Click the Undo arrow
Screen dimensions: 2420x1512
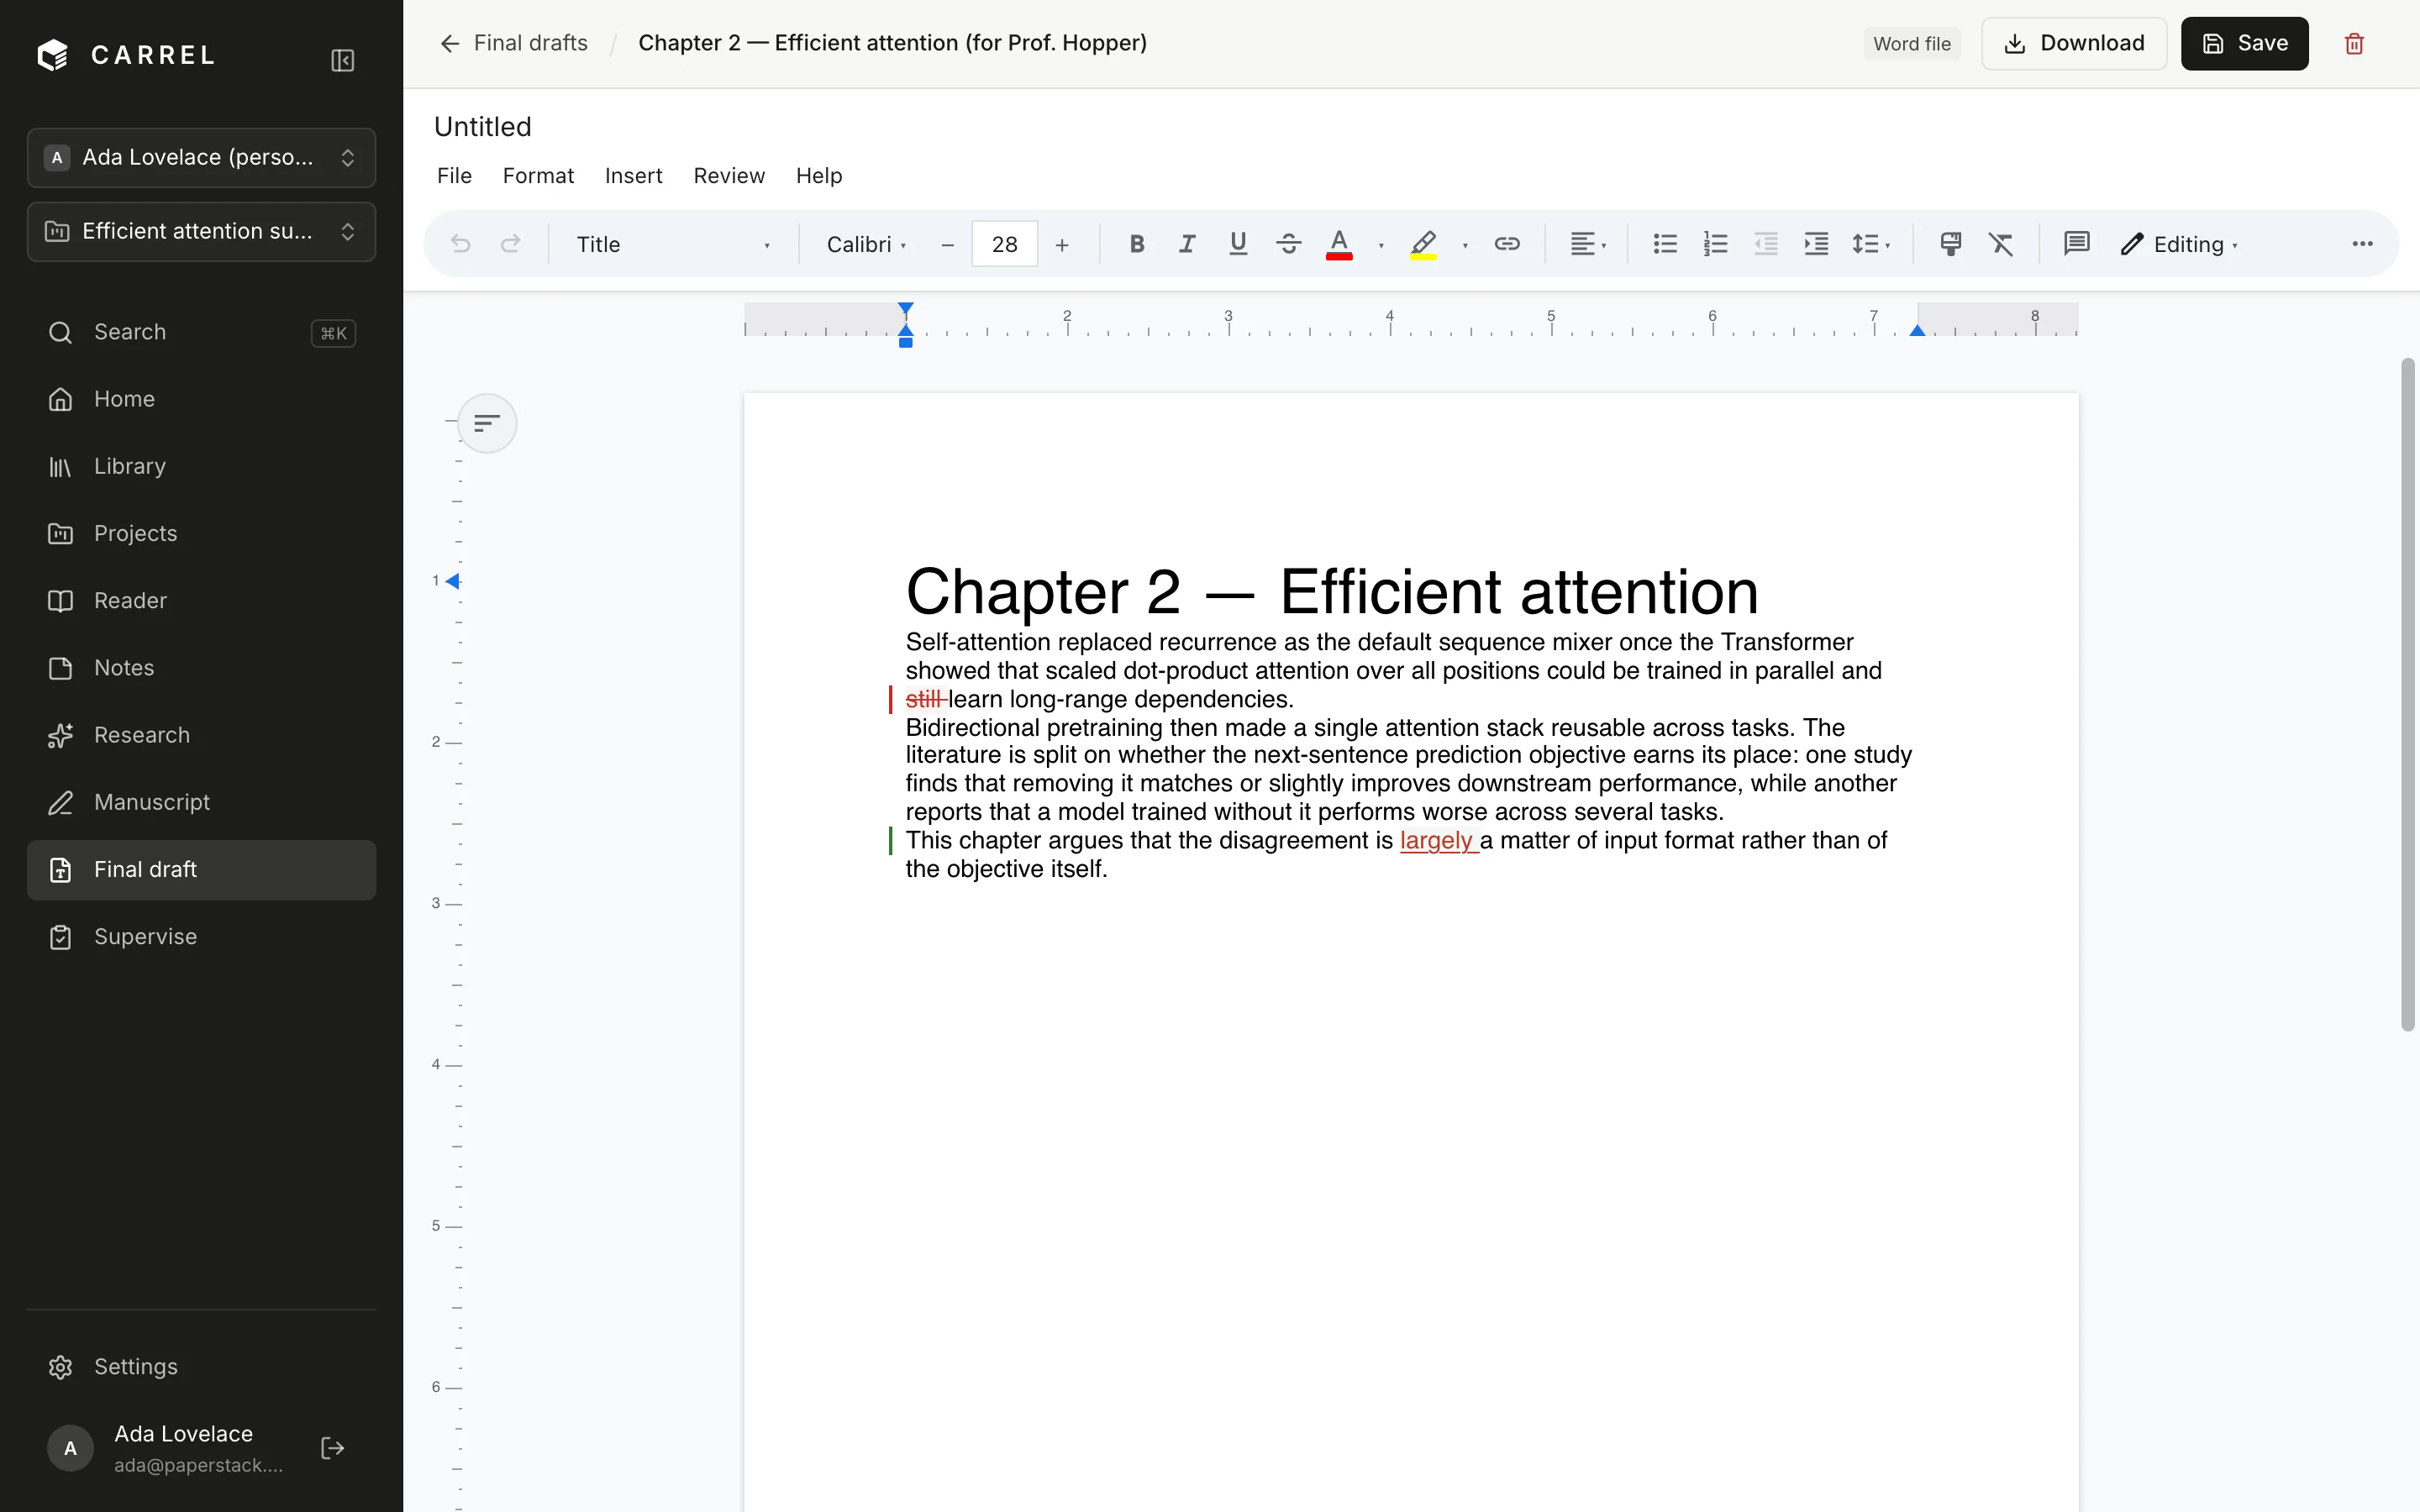click(460, 244)
